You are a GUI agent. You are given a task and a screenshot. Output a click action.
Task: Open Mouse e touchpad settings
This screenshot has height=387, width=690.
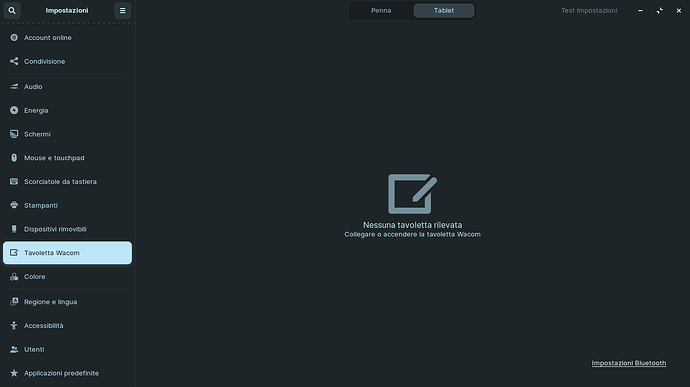(x=67, y=158)
